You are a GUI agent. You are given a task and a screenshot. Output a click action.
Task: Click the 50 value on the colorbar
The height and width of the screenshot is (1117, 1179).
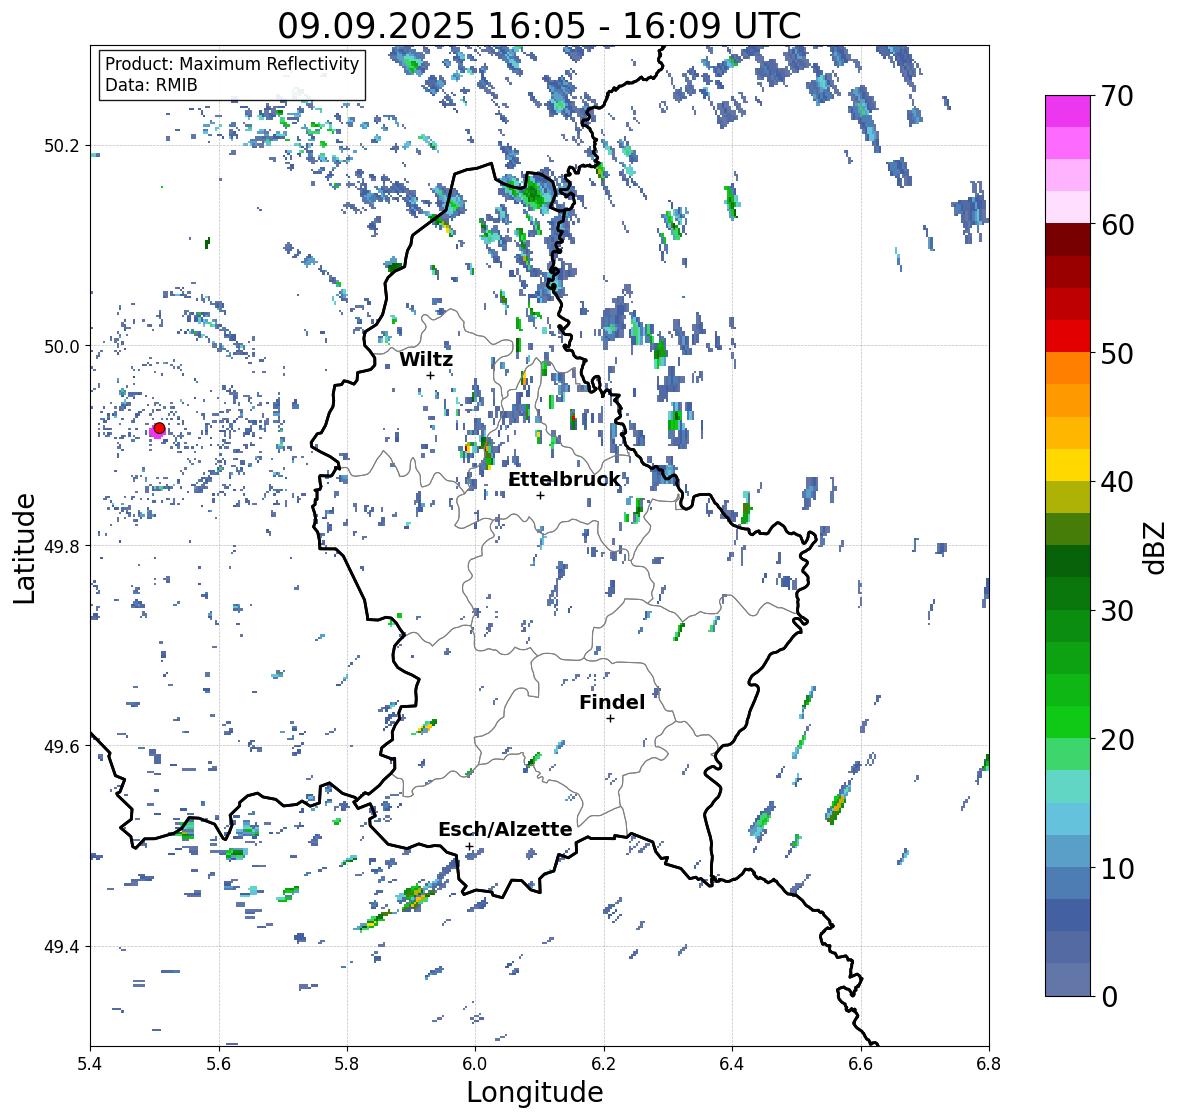pyautogui.click(x=1117, y=354)
